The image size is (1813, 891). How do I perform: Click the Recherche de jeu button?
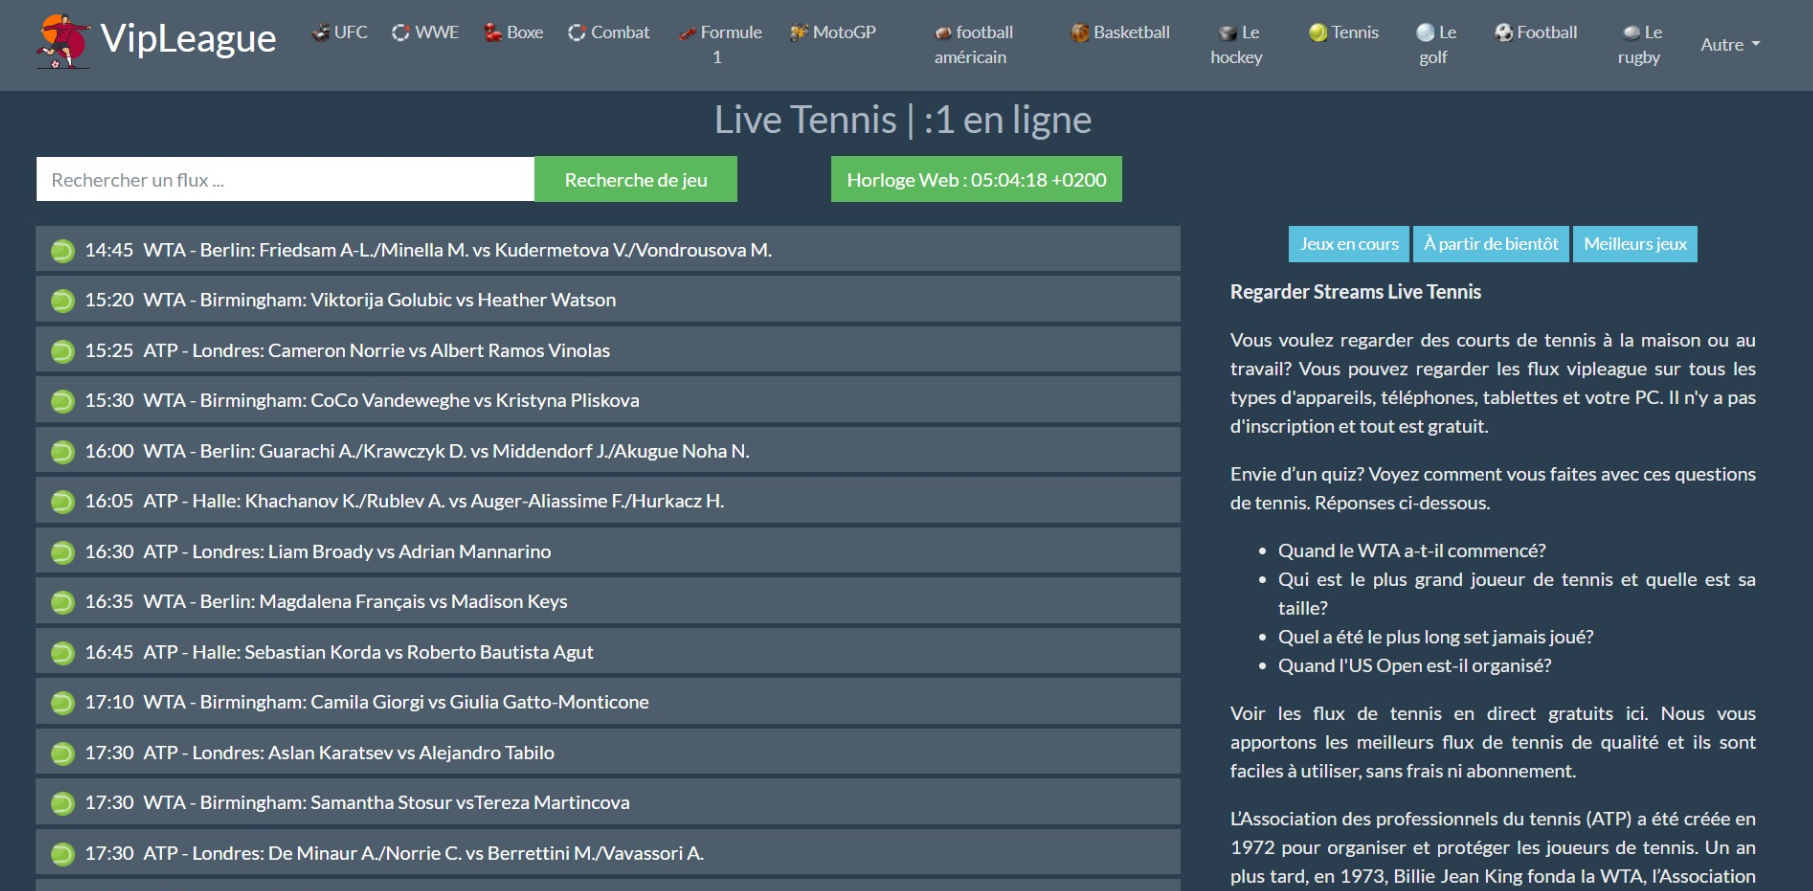636,179
